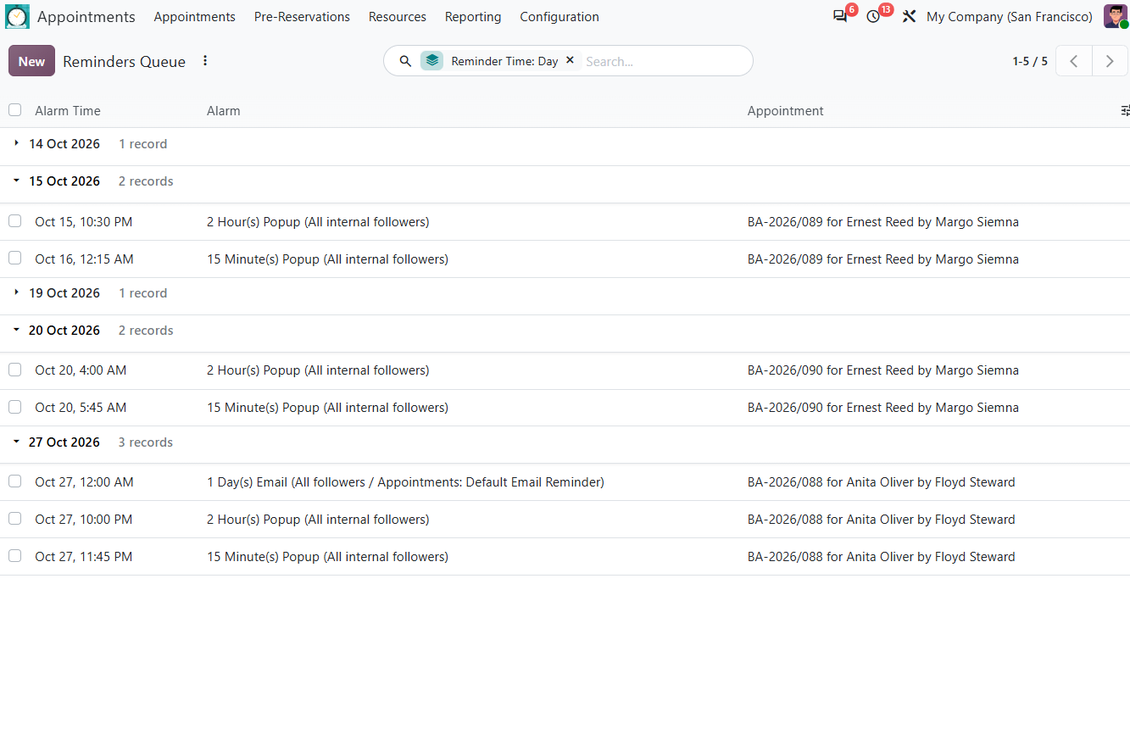Open the activities clock icon

click(x=873, y=17)
